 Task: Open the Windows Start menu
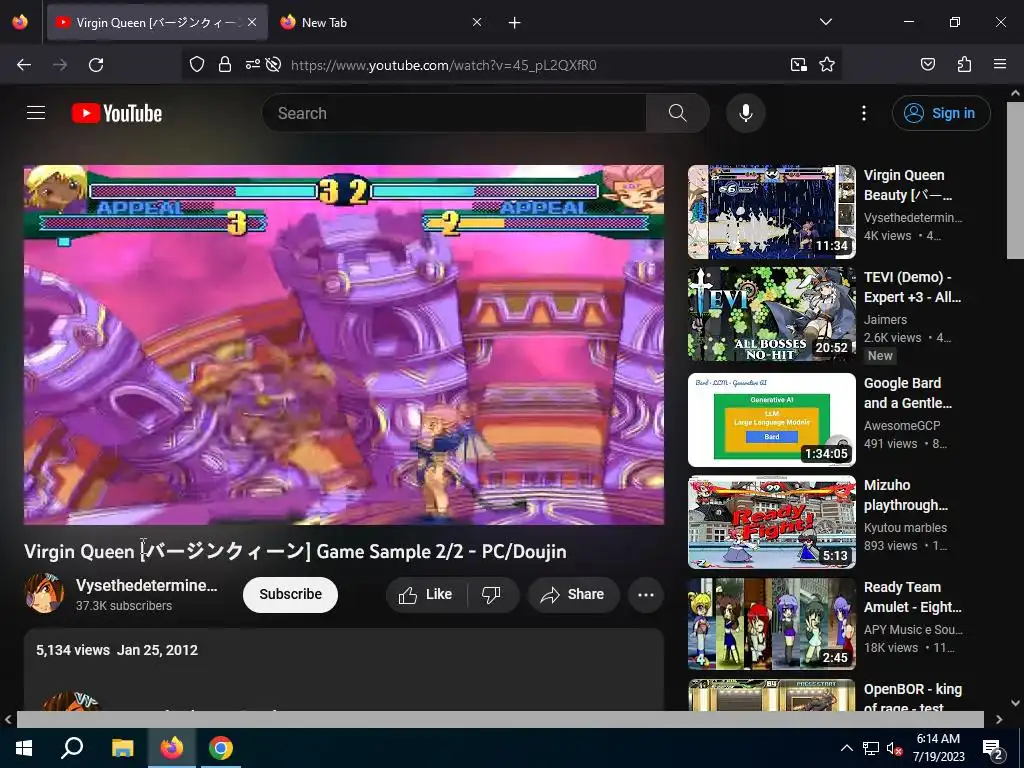(x=24, y=748)
